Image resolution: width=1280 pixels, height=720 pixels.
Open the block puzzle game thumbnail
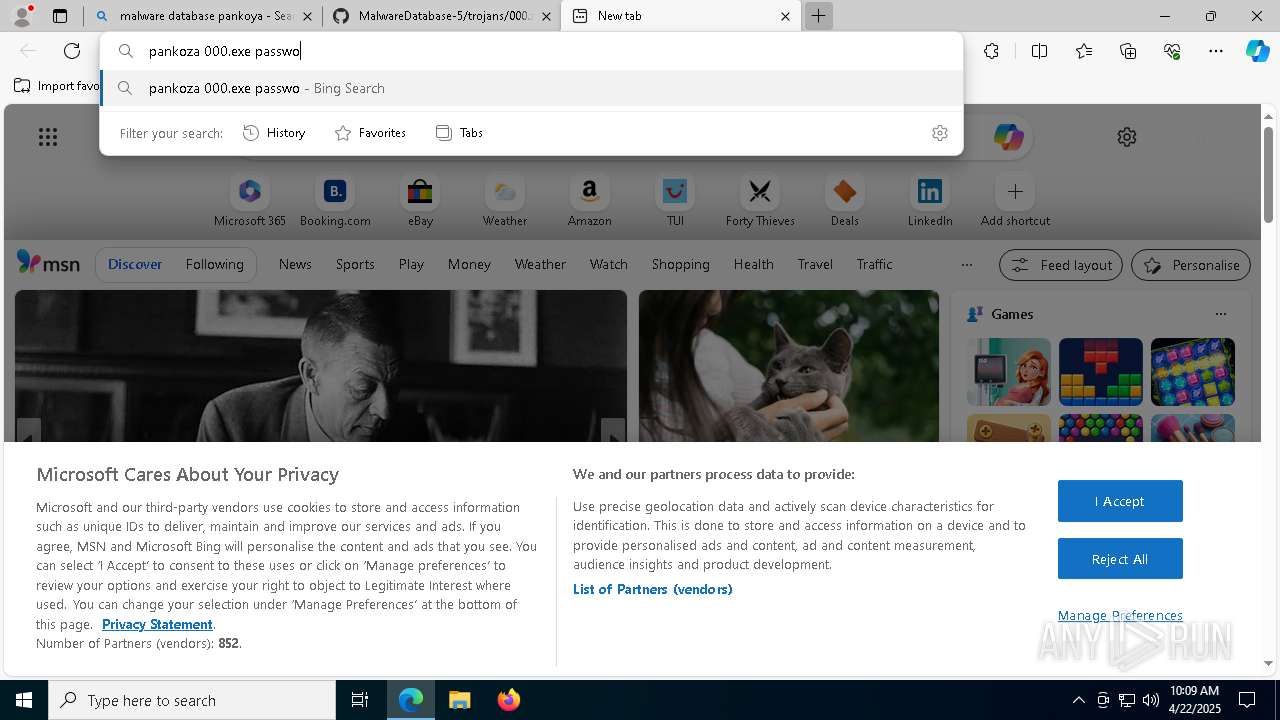coord(1100,371)
